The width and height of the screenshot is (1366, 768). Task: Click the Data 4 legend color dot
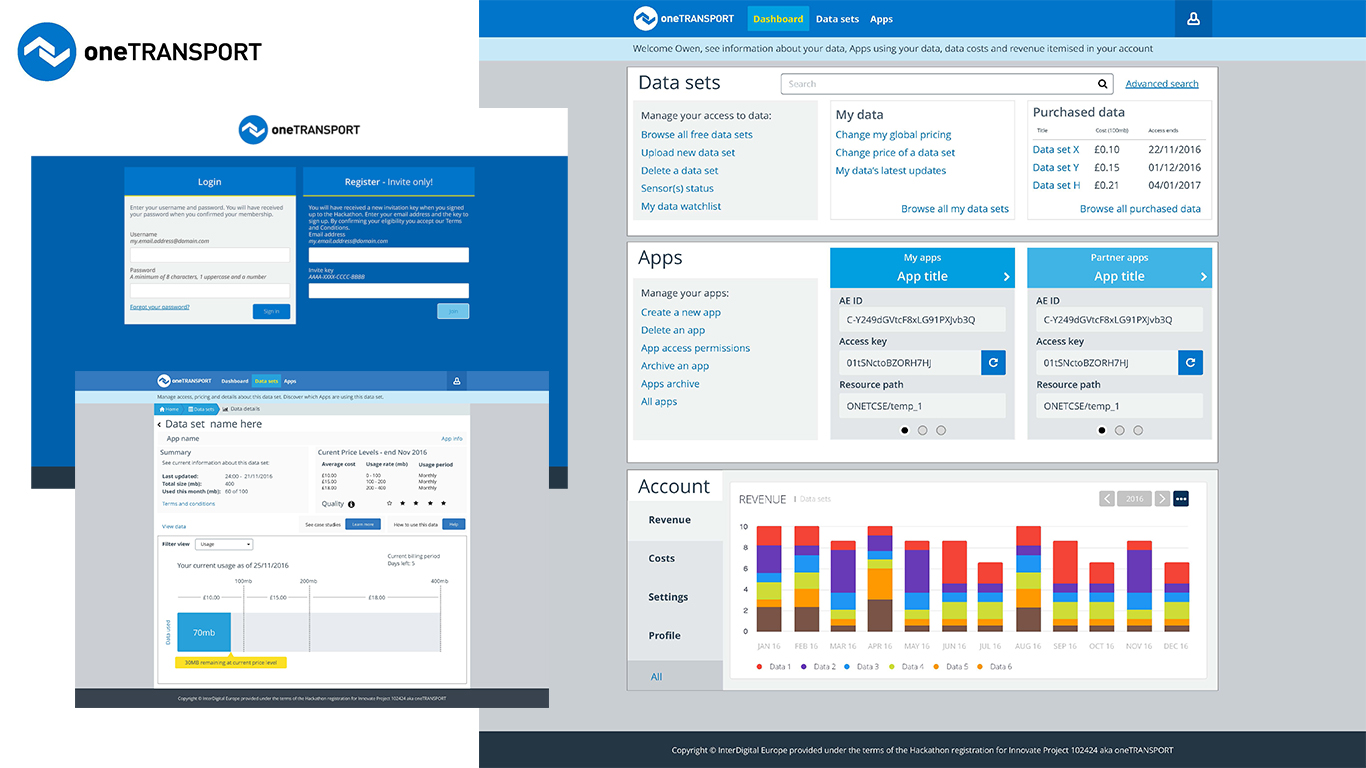click(x=892, y=666)
